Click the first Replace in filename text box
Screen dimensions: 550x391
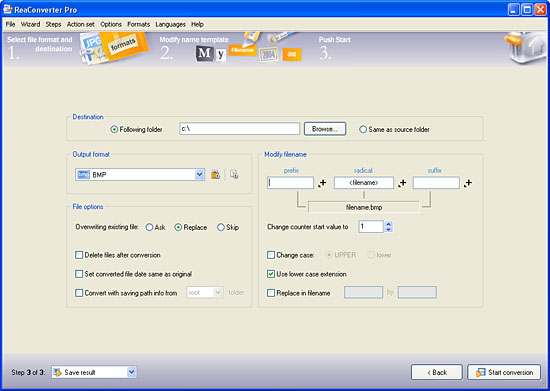click(363, 292)
